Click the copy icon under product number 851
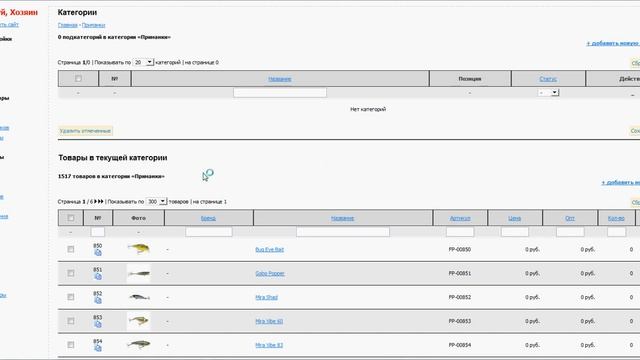Image resolution: width=640 pixels, height=360 pixels. (x=98, y=277)
